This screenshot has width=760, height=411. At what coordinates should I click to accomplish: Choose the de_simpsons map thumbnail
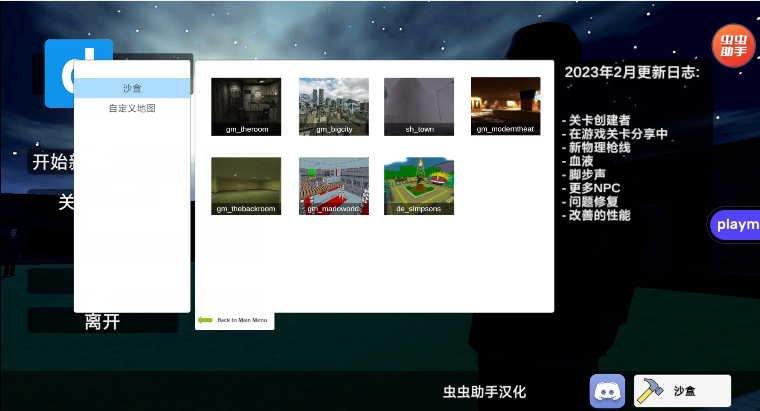(419, 186)
